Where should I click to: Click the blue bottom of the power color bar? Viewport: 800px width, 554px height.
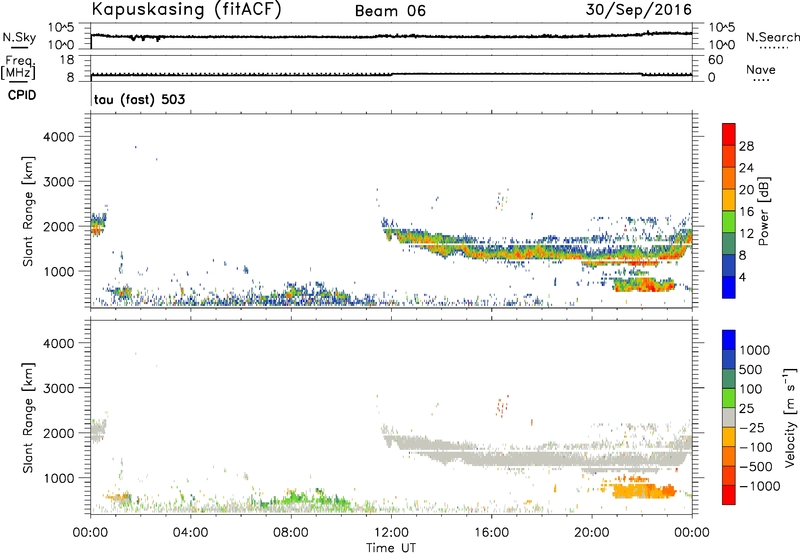tap(729, 287)
